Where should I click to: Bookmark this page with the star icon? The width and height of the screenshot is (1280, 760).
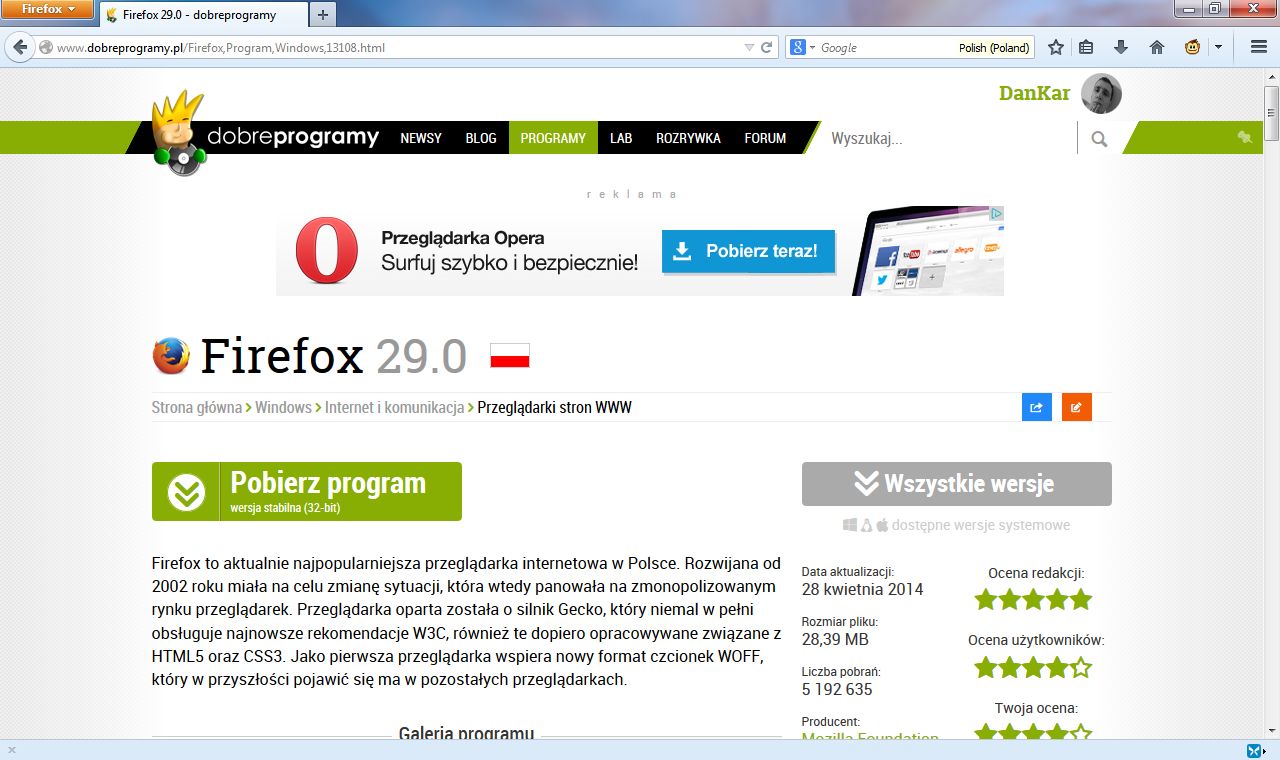(x=1055, y=46)
